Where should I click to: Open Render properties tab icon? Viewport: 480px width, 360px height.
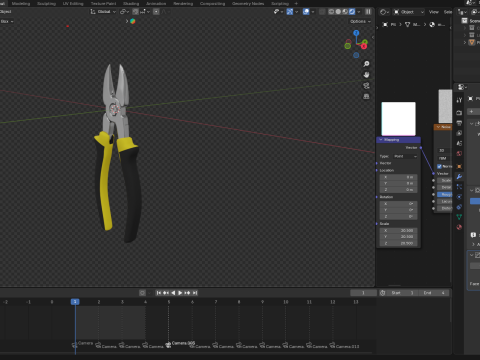(459, 113)
